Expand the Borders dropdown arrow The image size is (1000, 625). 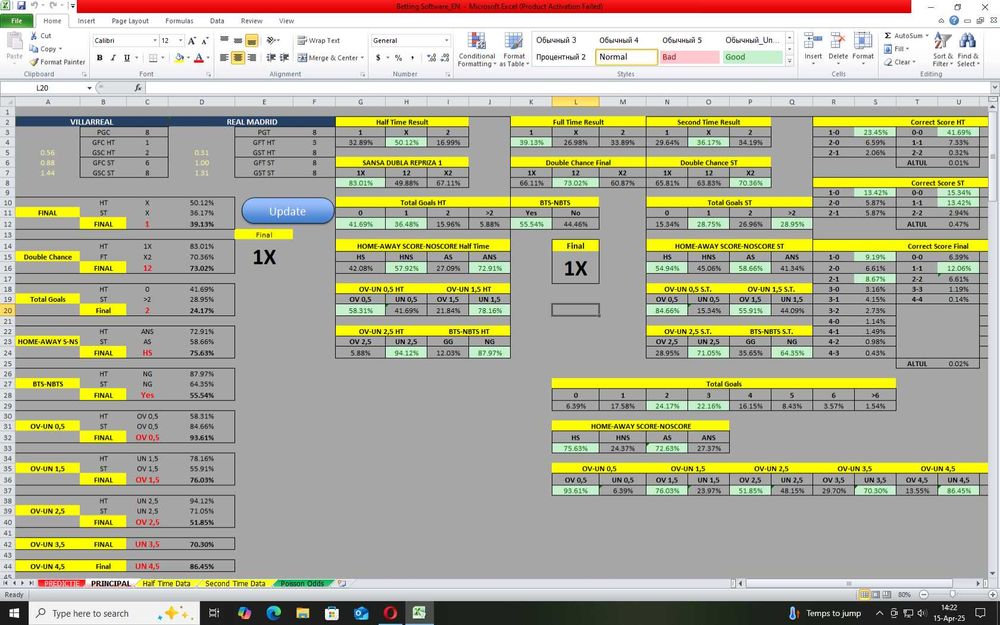point(163,57)
